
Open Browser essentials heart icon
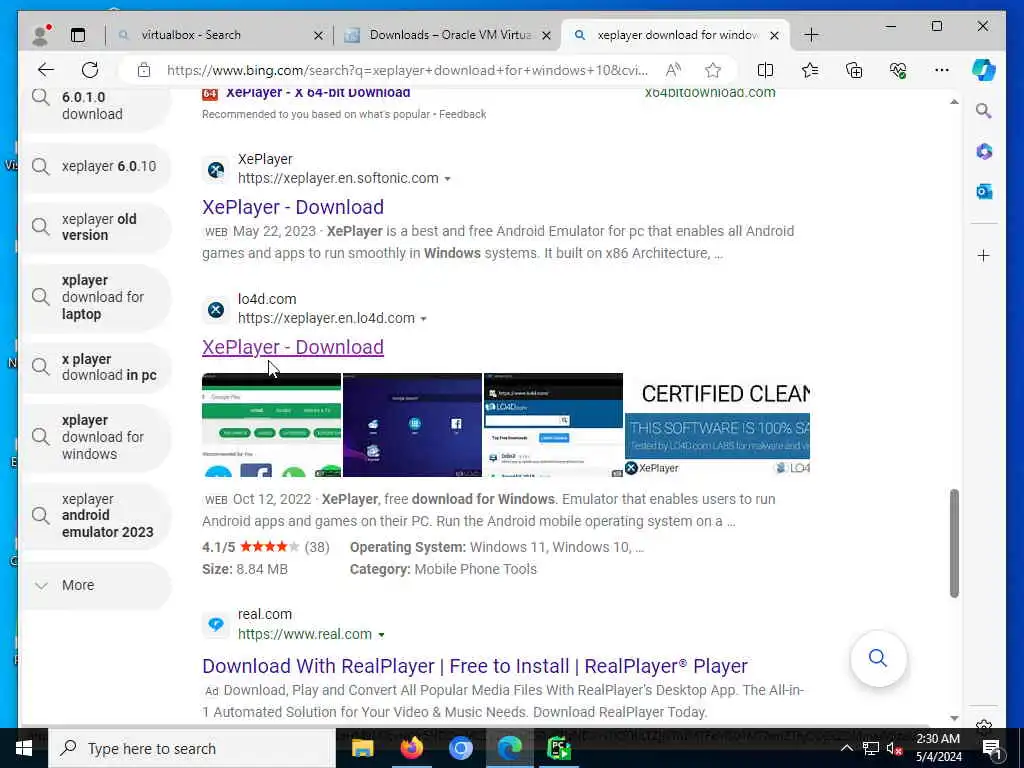(x=898, y=70)
